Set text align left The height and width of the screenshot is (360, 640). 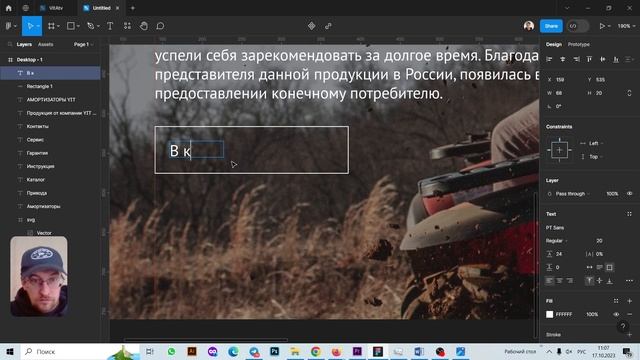point(549,281)
